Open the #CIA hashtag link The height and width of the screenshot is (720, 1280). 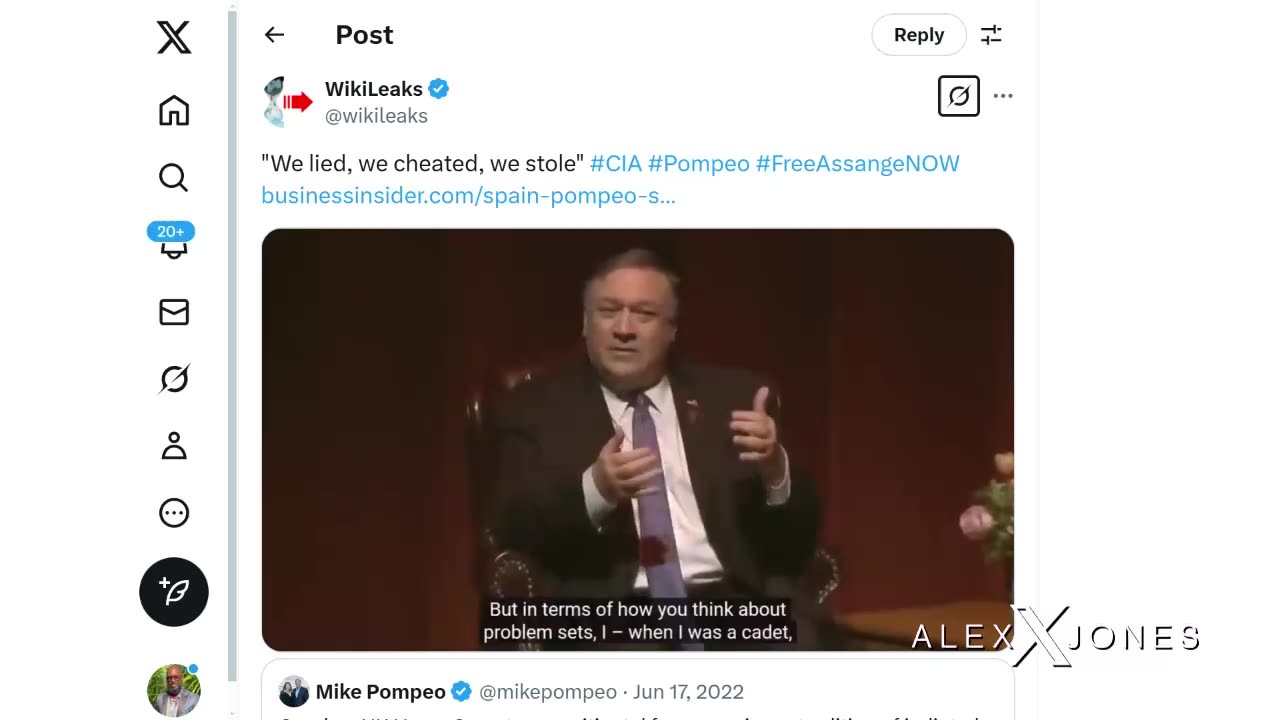coord(615,163)
